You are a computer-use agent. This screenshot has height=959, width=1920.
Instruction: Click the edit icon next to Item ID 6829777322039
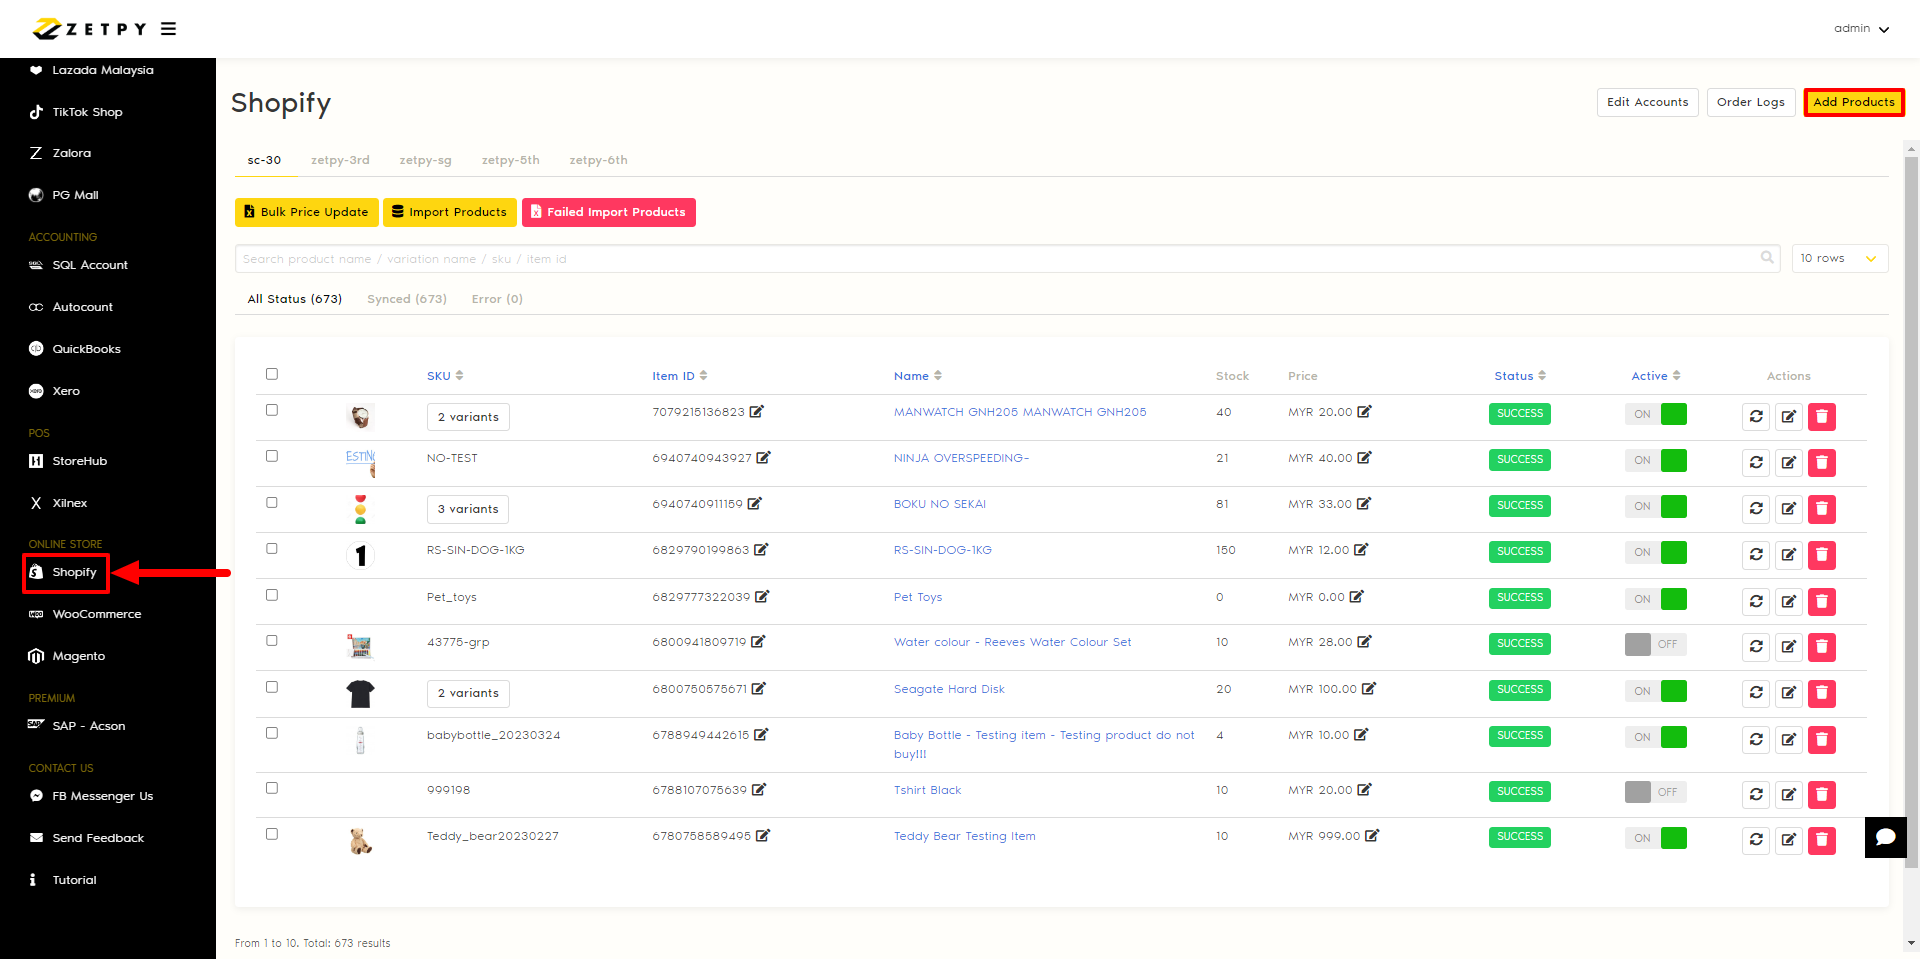click(762, 597)
